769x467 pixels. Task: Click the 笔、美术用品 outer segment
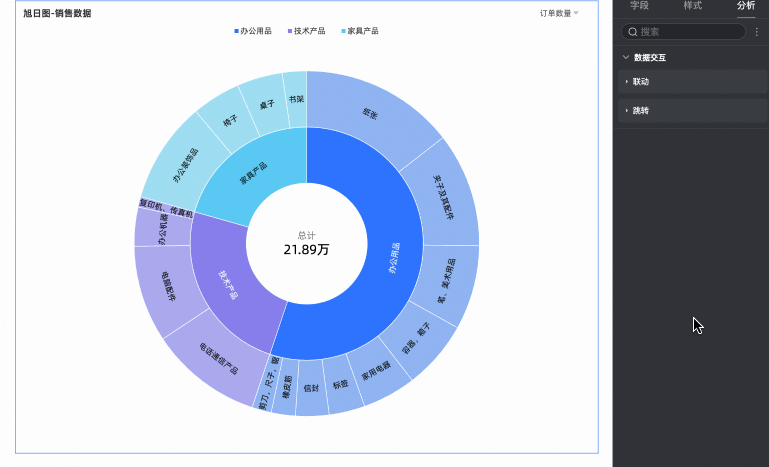pyautogui.click(x=446, y=281)
